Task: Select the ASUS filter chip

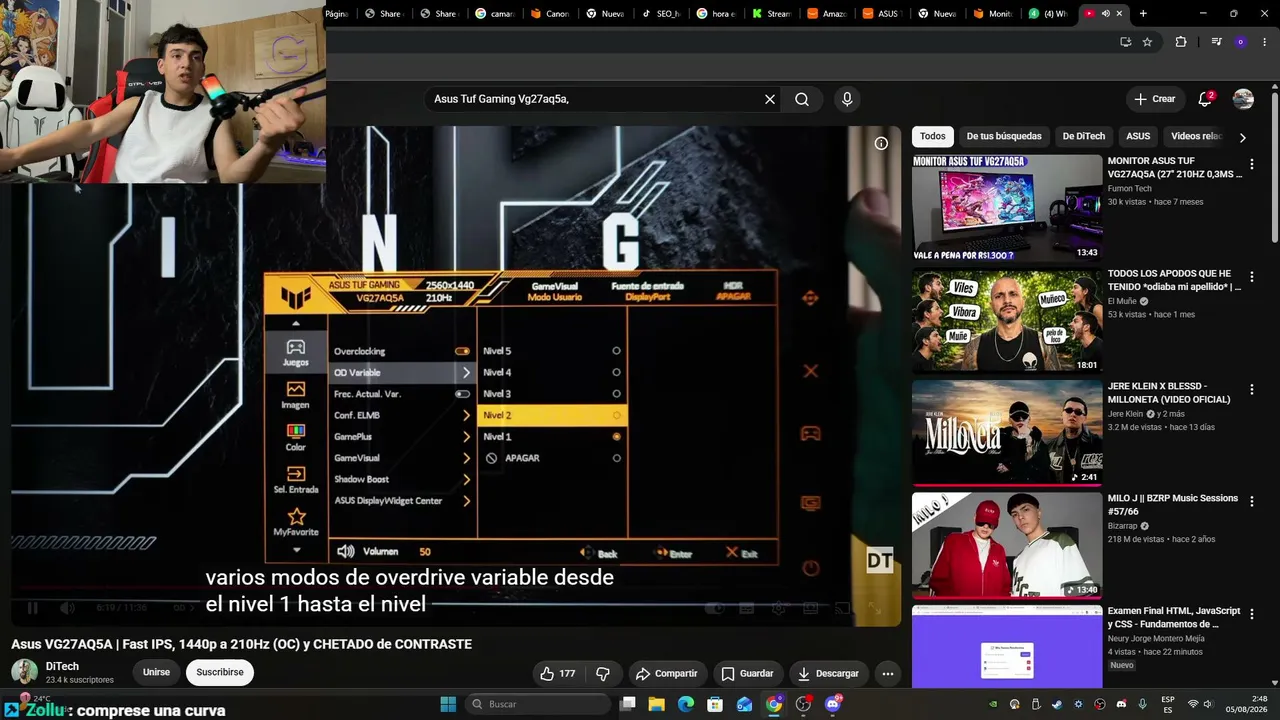Action: [1138, 136]
